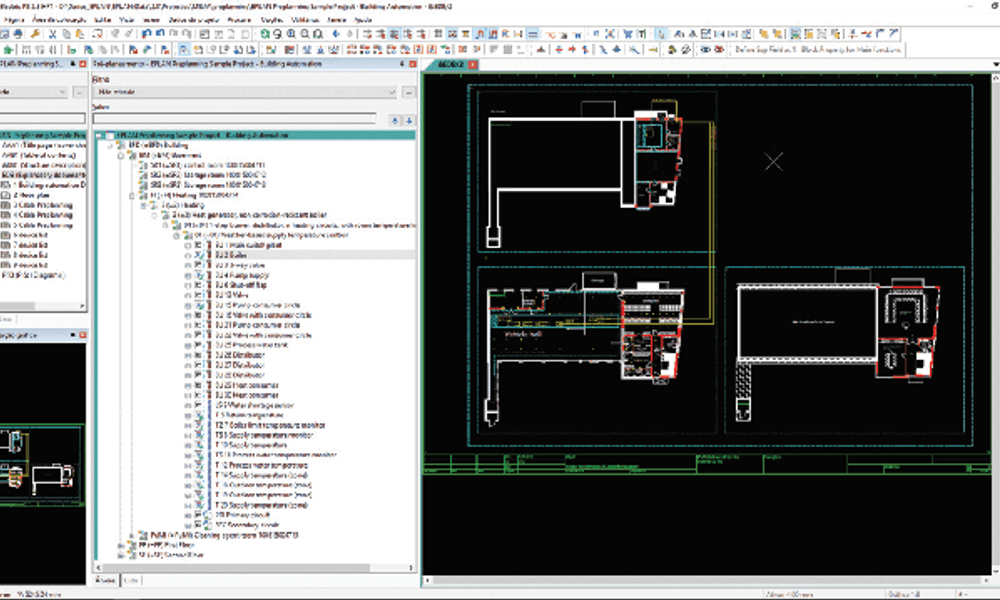Show elements with the eye toolbar icon
This screenshot has width=1000, height=600.
coord(705,49)
